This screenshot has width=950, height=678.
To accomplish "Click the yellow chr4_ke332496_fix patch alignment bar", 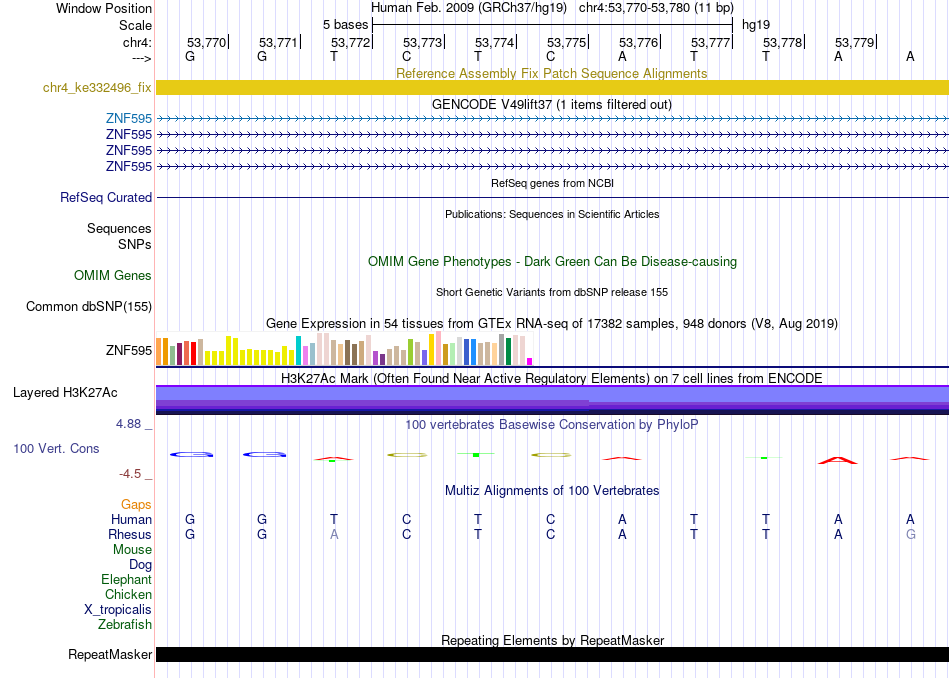I will (x=552, y=87).
